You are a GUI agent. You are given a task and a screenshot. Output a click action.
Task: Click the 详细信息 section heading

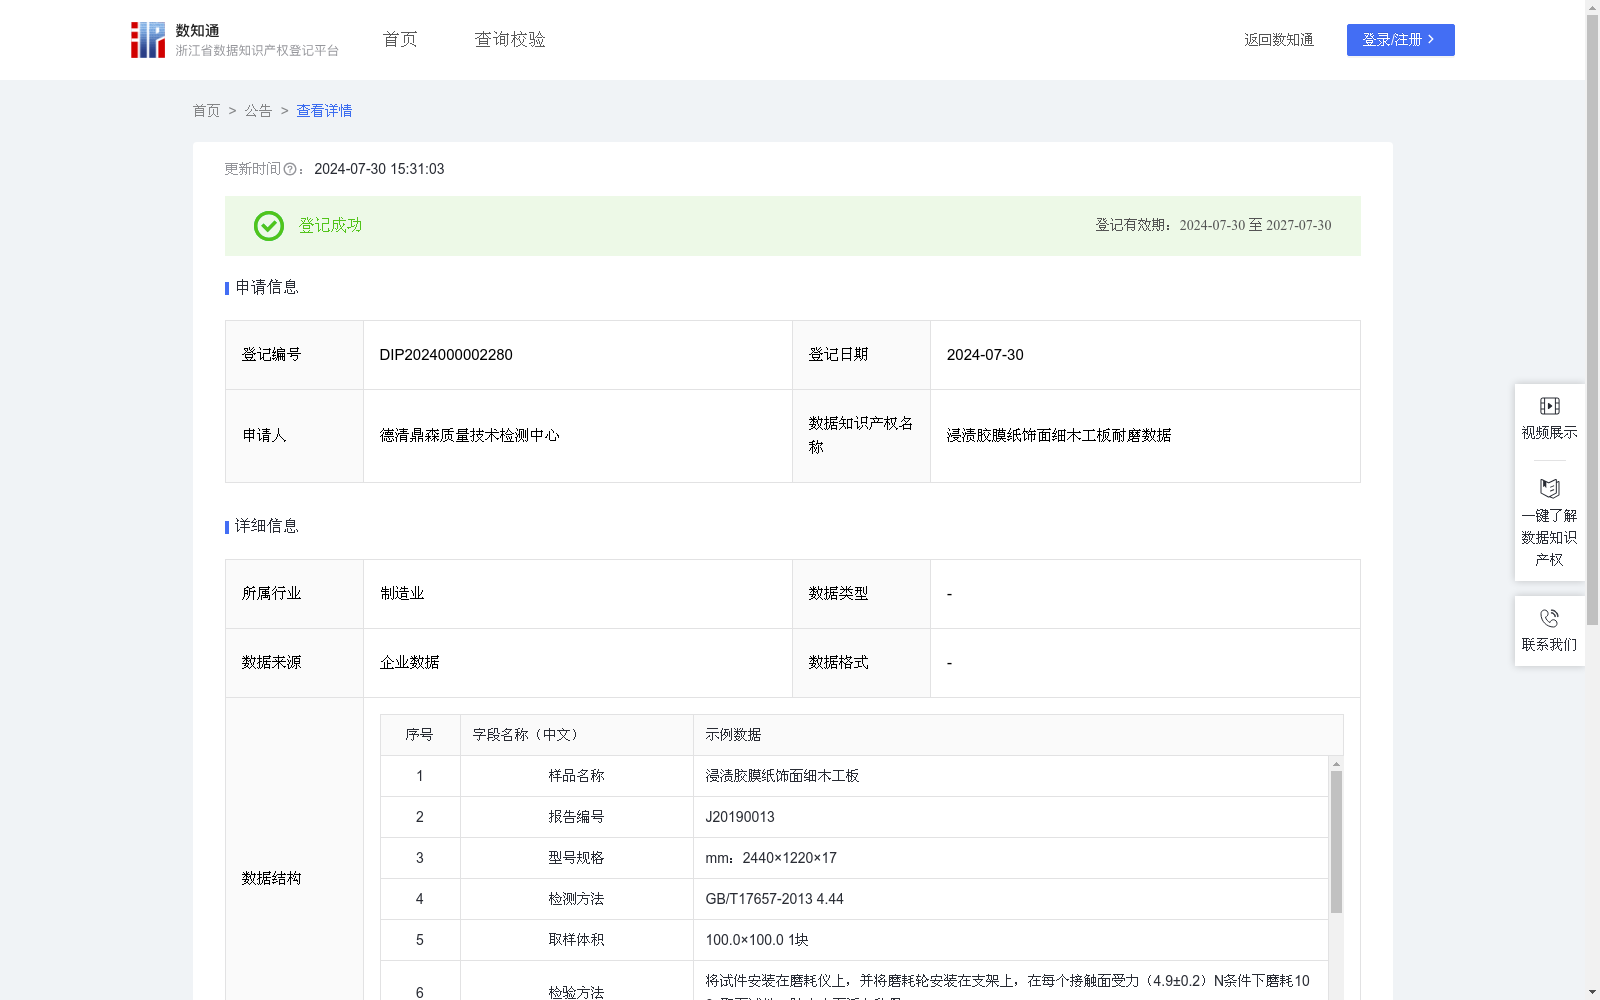[x=266, y=527]
